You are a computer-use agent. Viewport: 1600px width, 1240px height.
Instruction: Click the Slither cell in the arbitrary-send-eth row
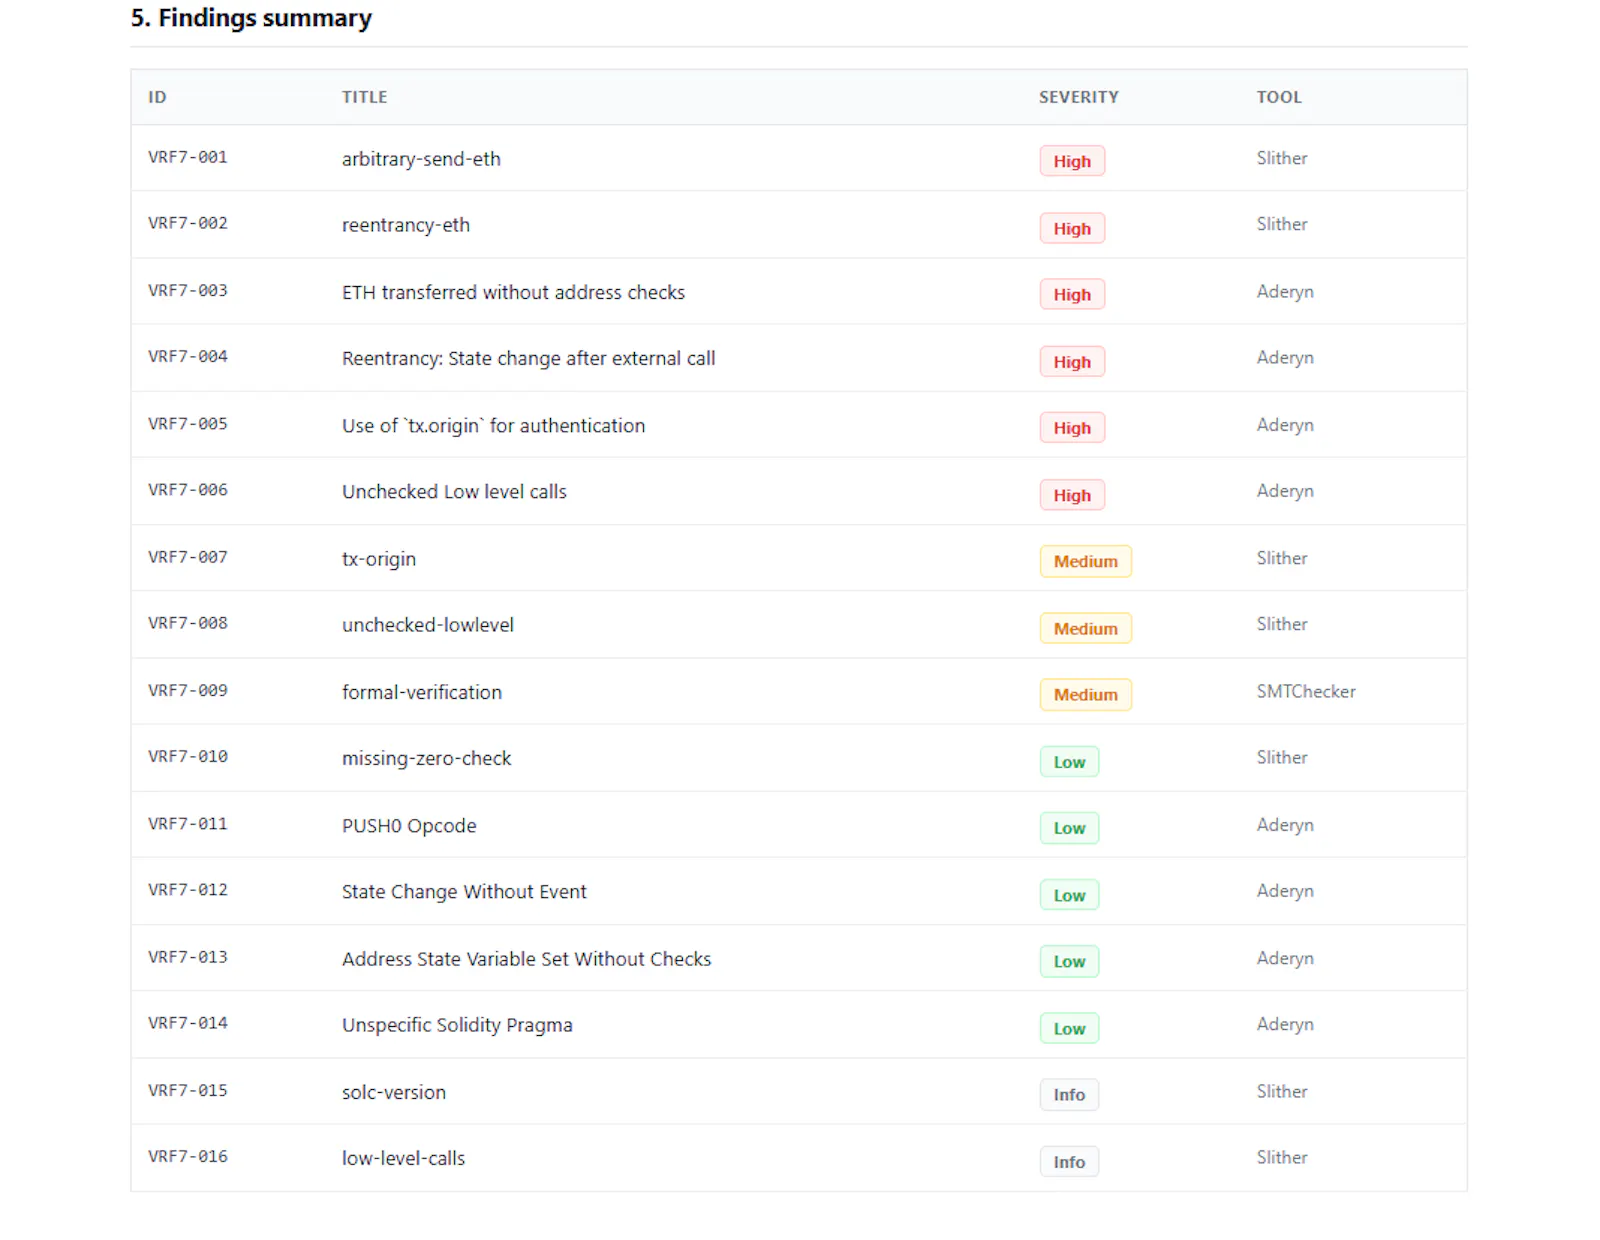pos(1282,158)
